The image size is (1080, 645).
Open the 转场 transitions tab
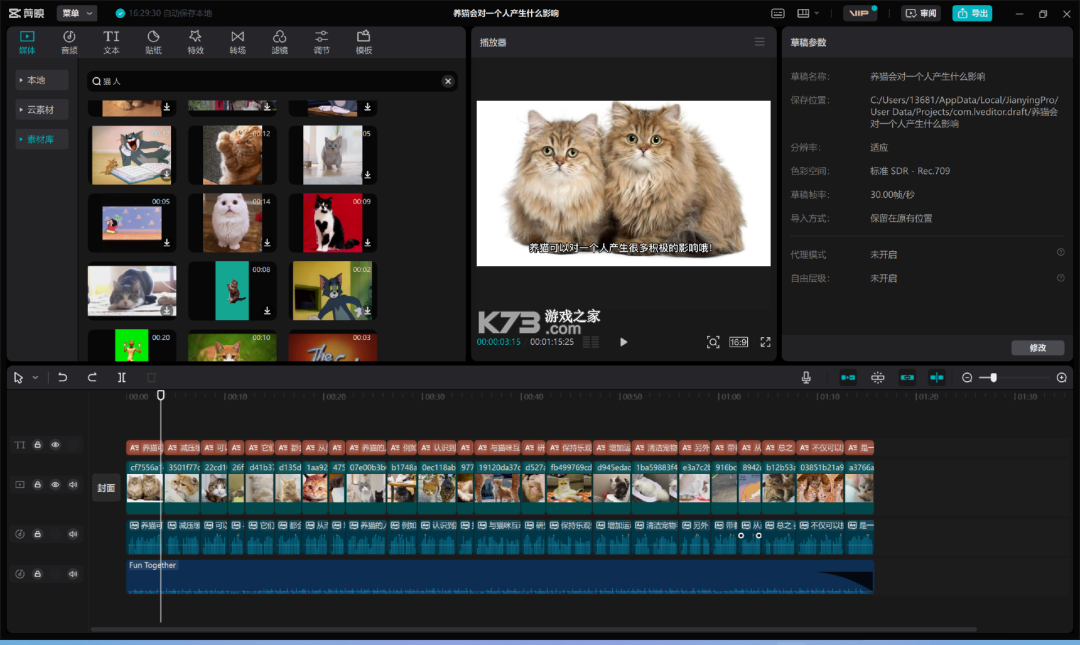pos(238,42)
